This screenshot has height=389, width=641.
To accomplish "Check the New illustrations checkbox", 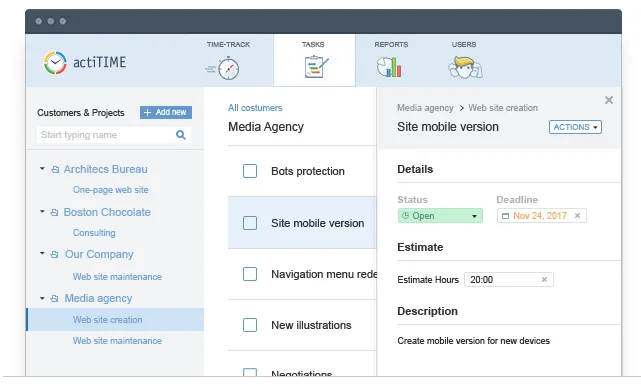I will [x=250, y=325].
